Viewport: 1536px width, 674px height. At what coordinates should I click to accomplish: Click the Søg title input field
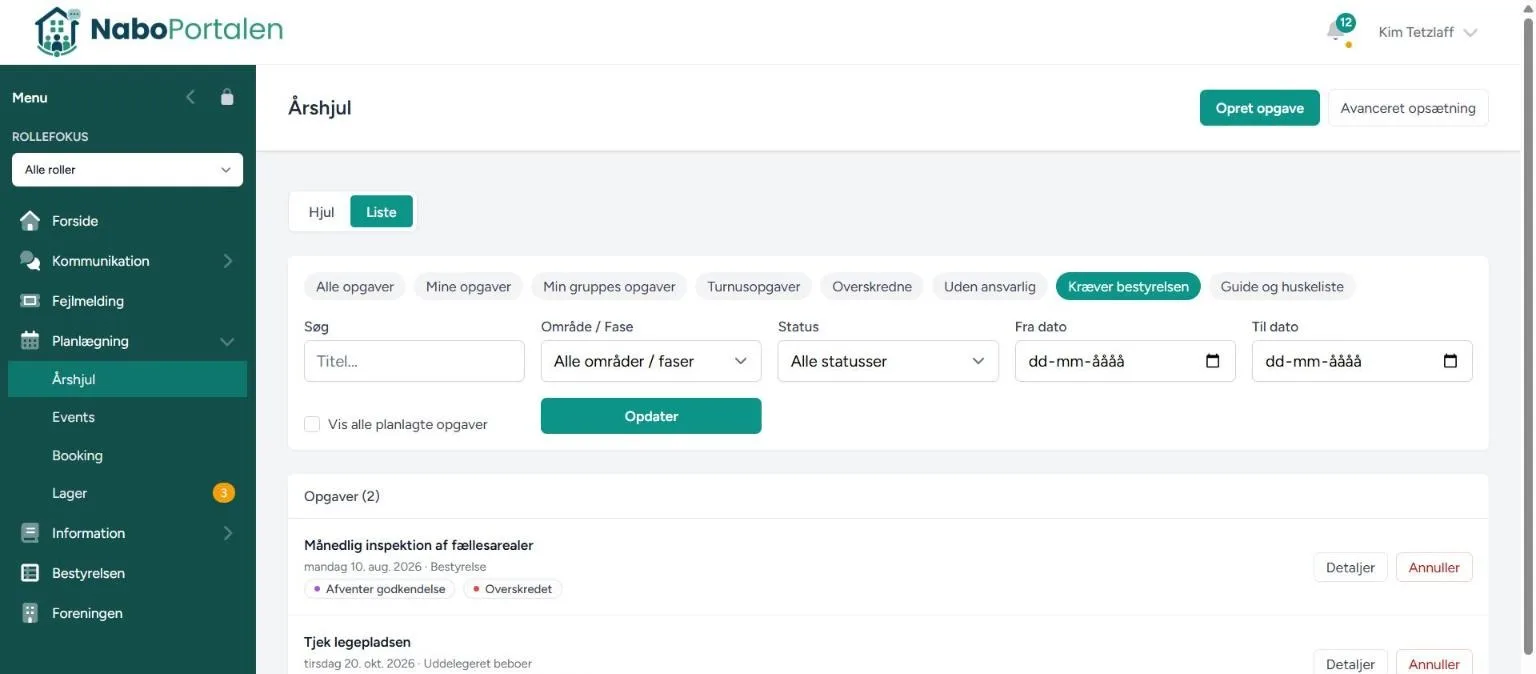pos(414,361)
